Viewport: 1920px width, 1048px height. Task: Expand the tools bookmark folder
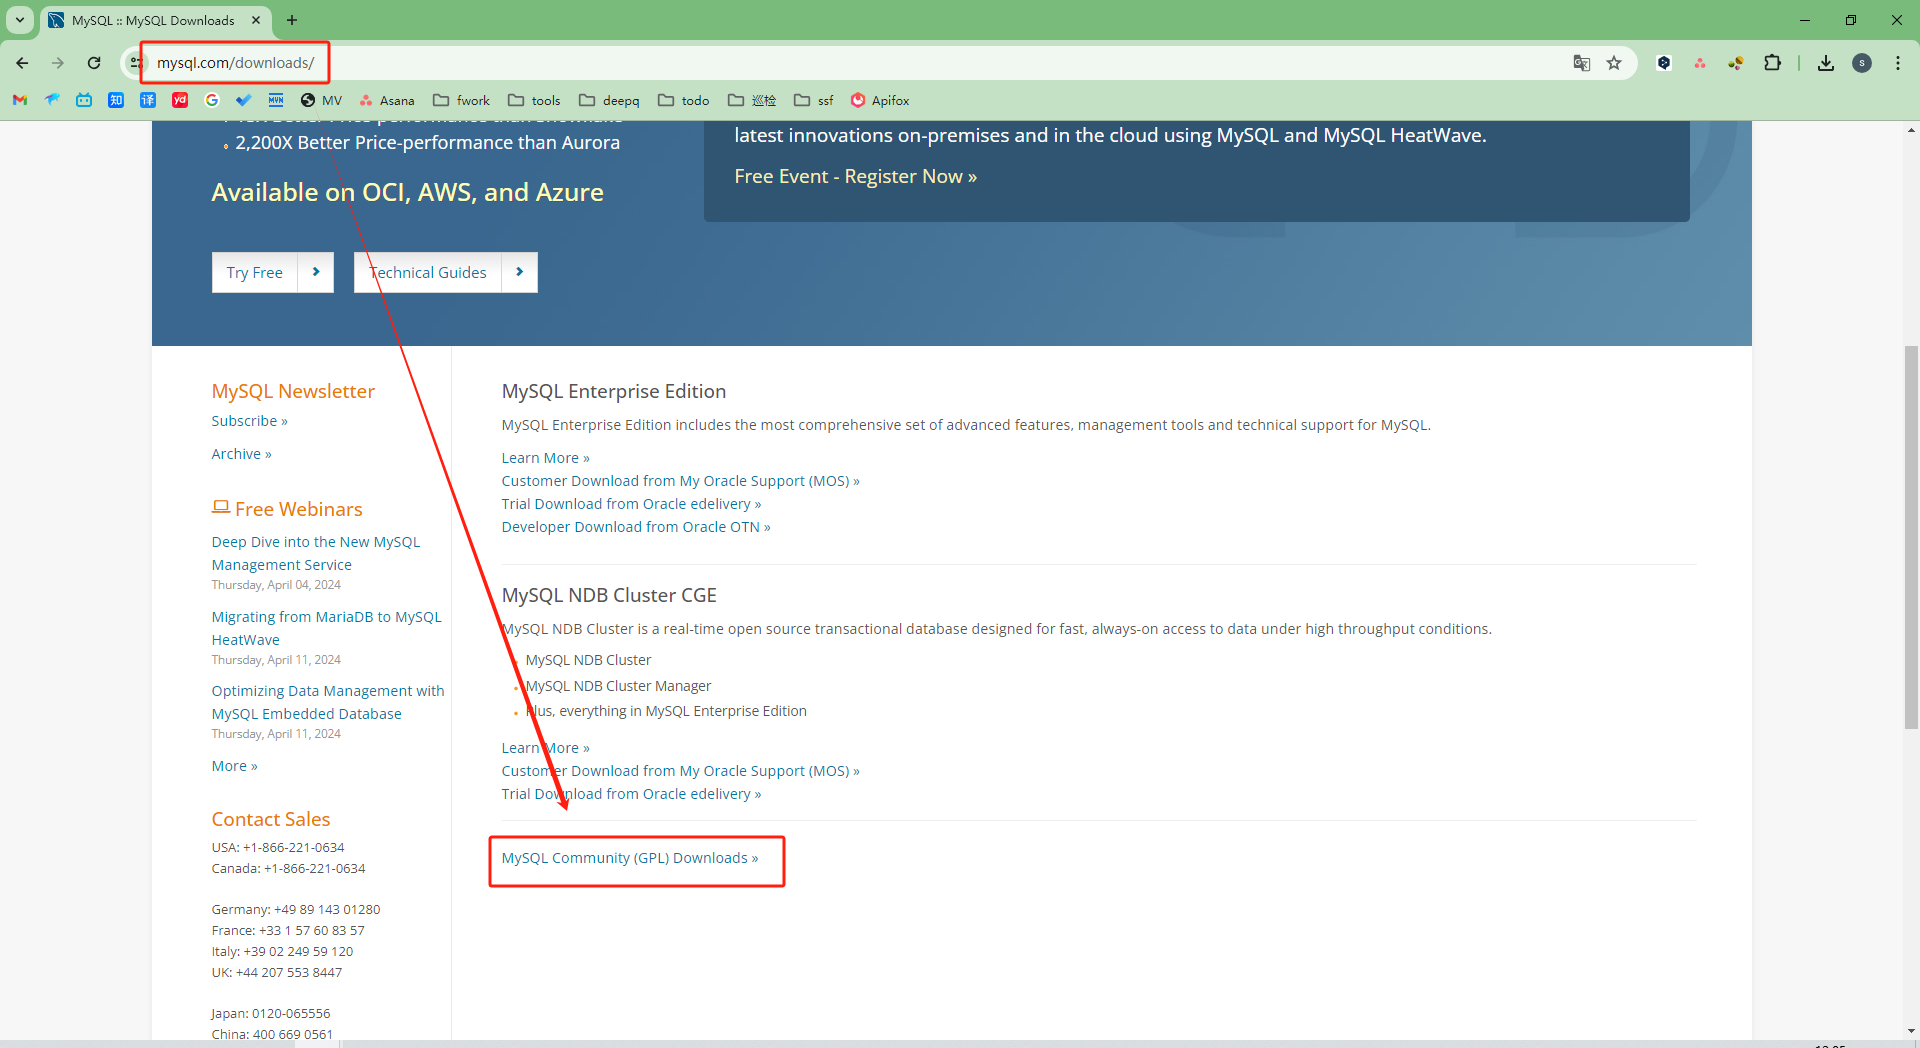tap(534, 100)
